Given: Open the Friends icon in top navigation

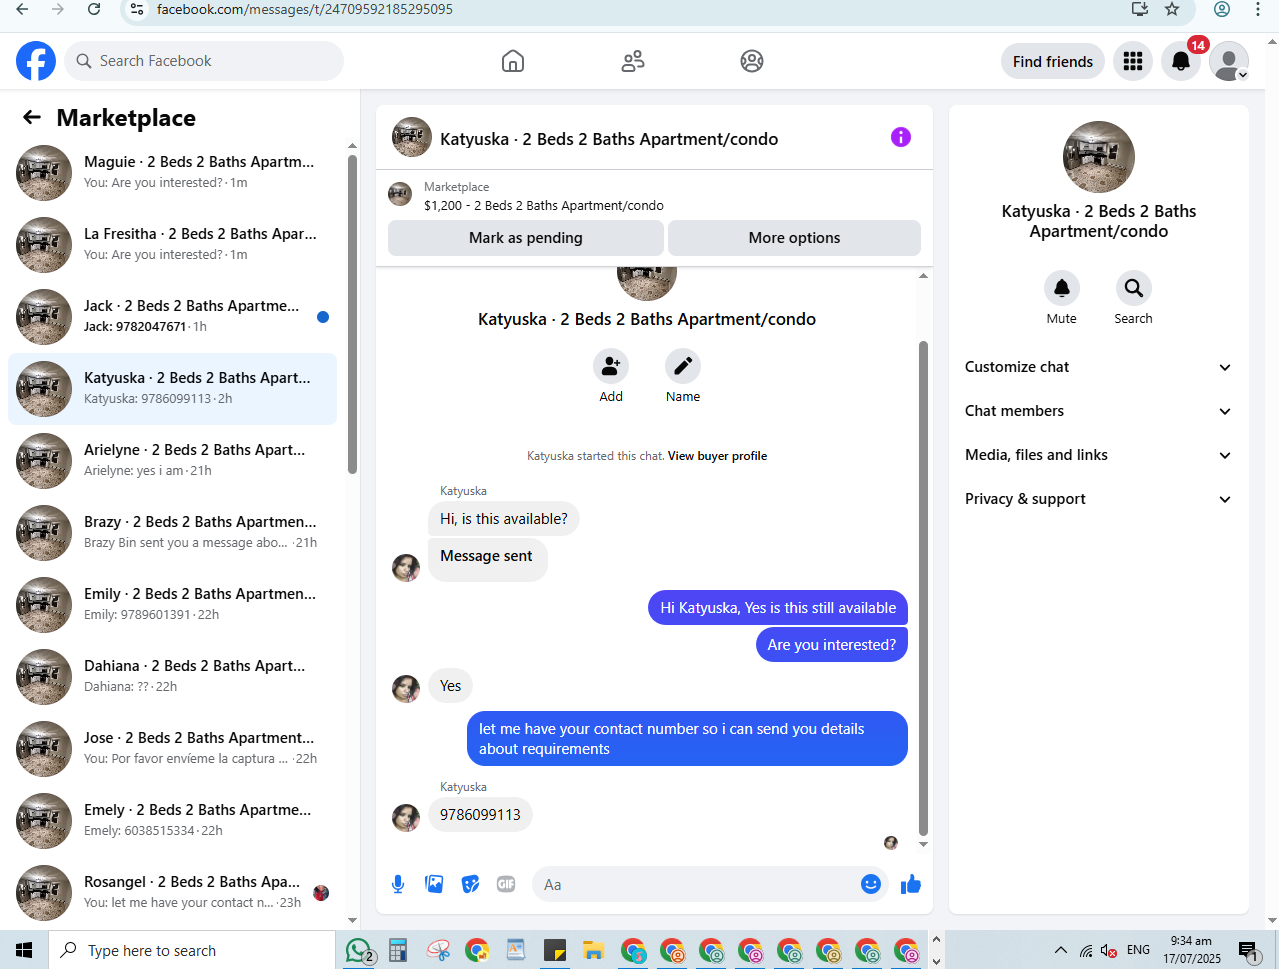Looking at the screenshot, I should pos(633,61).
